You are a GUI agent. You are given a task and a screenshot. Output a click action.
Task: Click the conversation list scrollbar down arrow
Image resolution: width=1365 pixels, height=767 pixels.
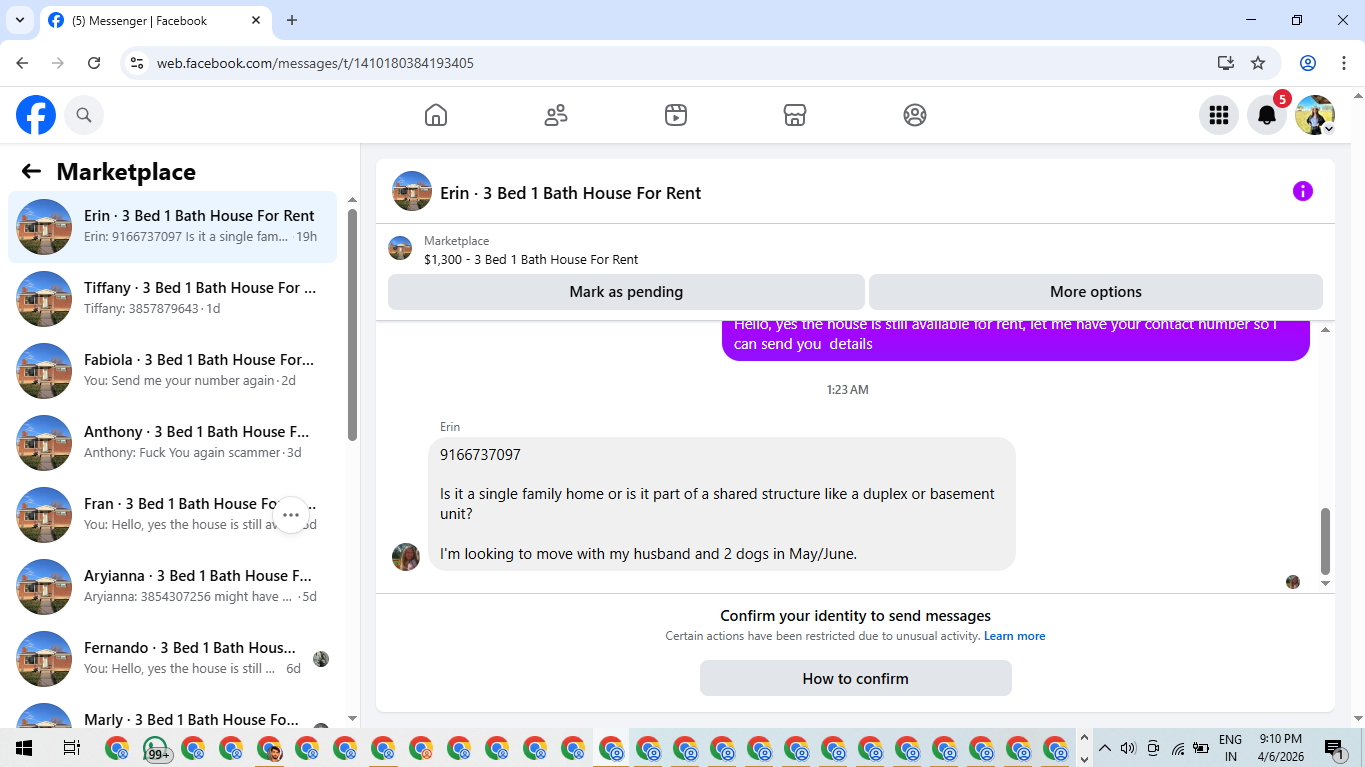(352, 718)
